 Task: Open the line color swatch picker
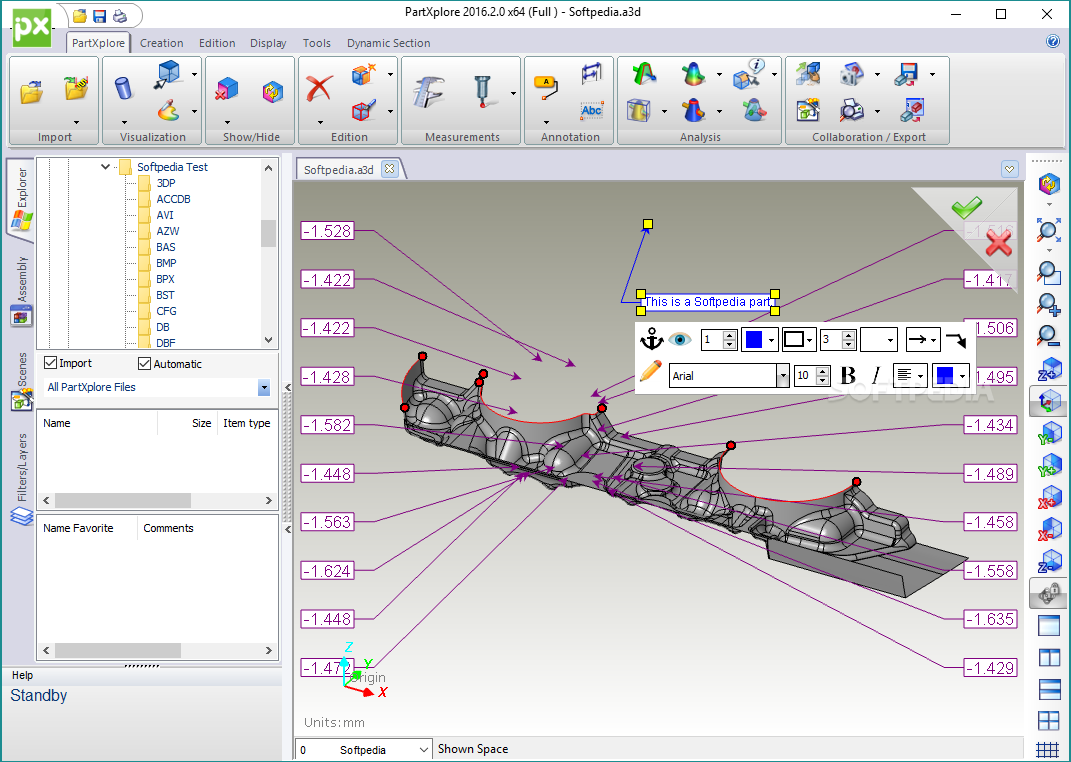pyautogui.click(x=760, y=339)
